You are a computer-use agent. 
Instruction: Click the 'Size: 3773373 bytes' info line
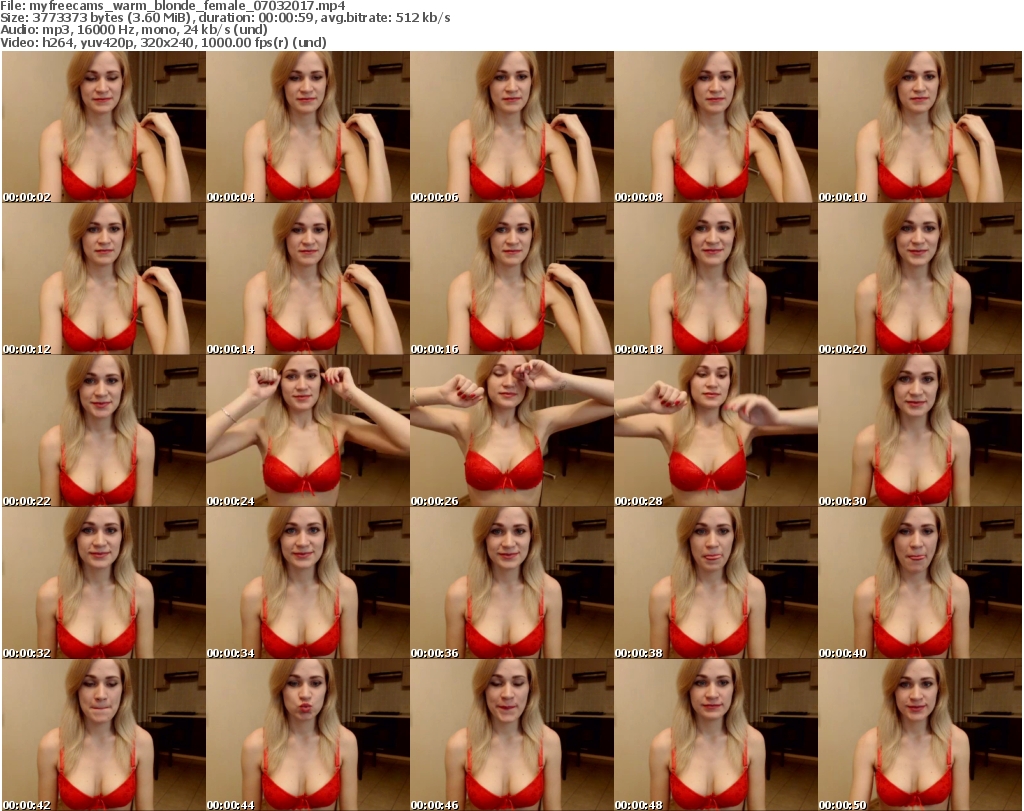coord(225,18)
